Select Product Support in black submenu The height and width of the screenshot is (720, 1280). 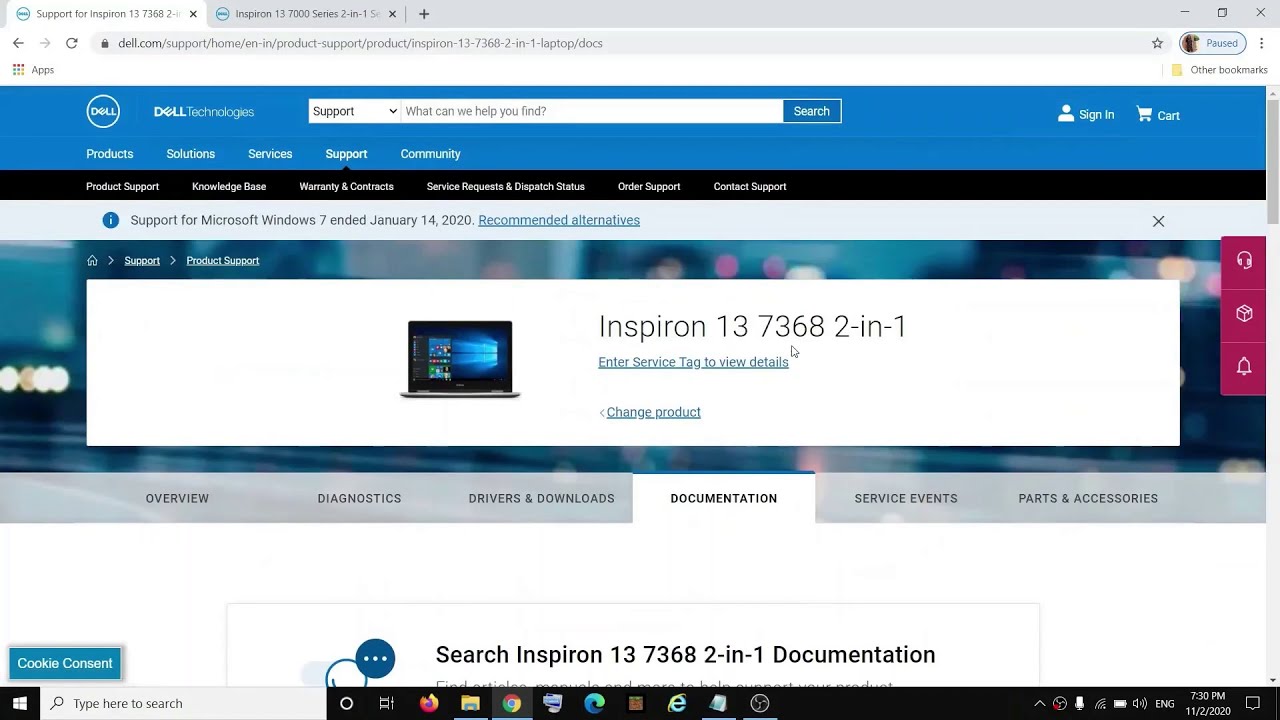[122, 186]
